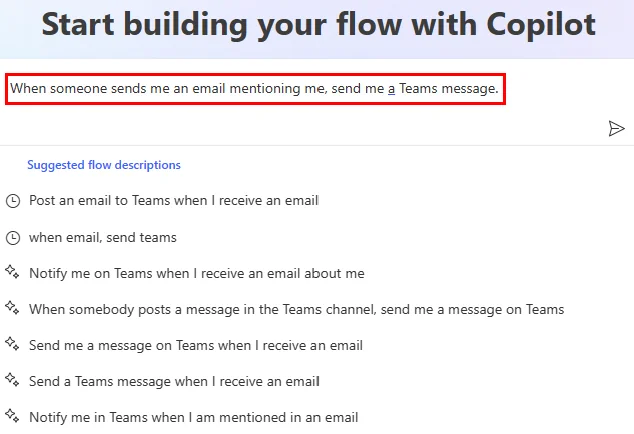Select 'Post an email to Teams when I receive an email'
Viewport: 634px width, 434px height.
(x=174, y=201)
